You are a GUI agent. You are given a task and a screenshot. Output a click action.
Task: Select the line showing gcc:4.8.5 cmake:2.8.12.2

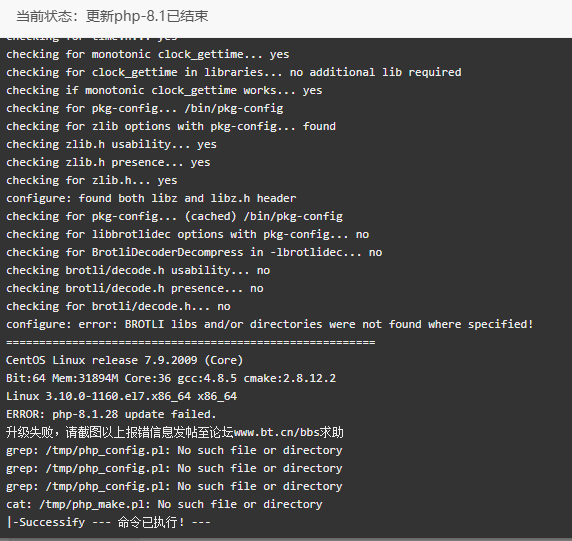pos(171,378)
